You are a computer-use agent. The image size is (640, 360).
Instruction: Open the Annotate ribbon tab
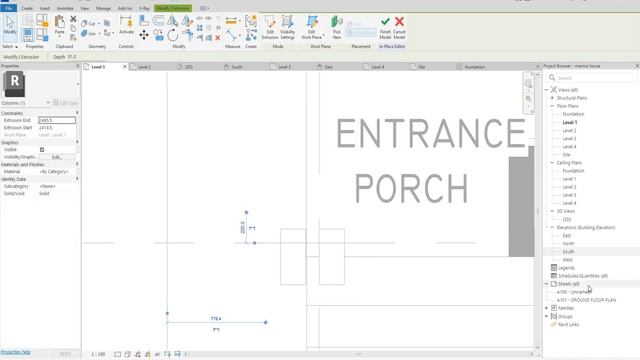tap(65, 8)
